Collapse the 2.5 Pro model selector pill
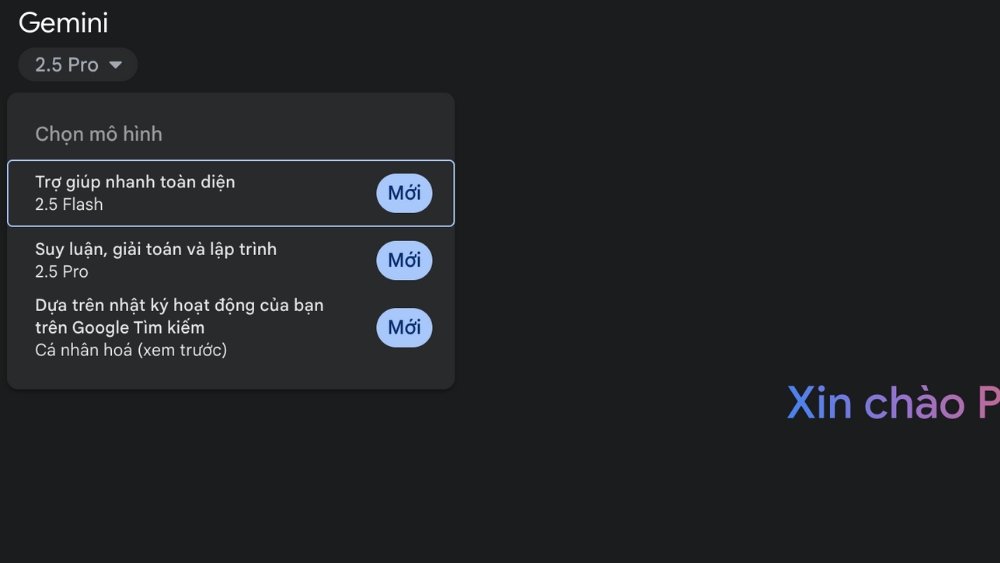 tap(78, 65)
